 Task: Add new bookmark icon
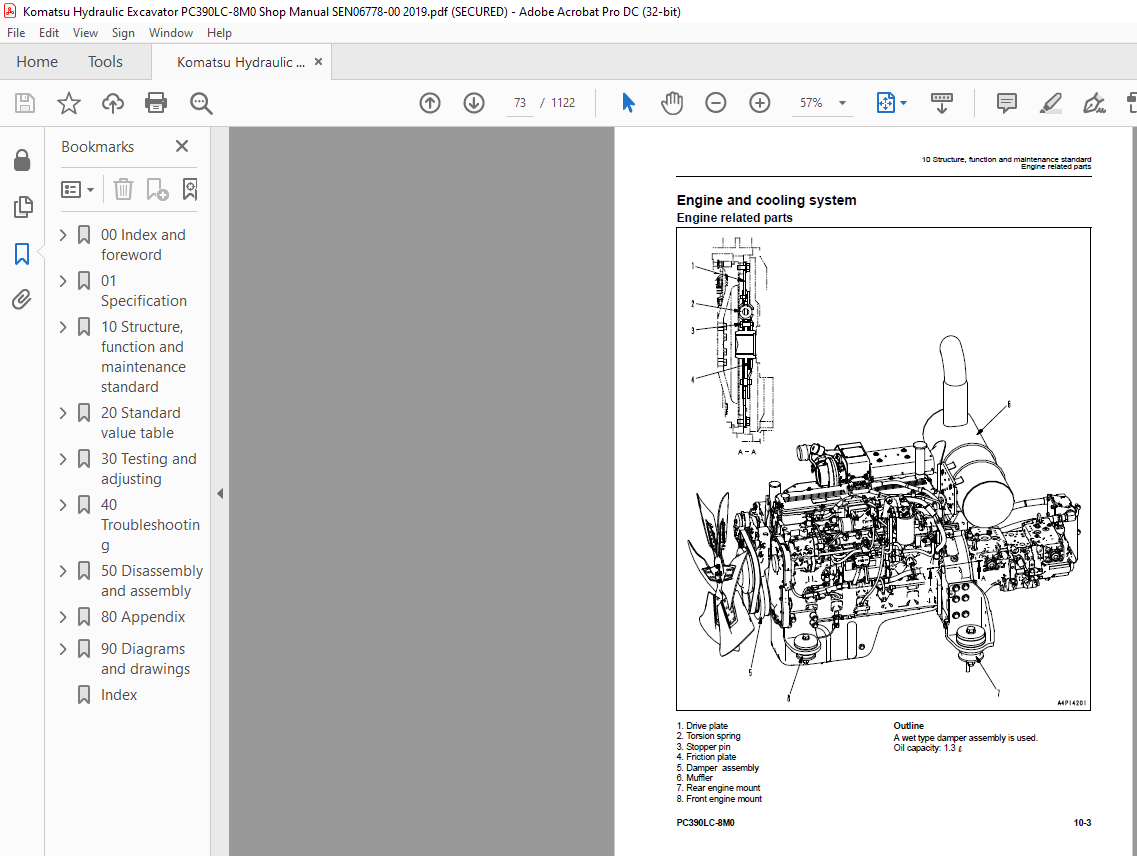coord(157,189)
